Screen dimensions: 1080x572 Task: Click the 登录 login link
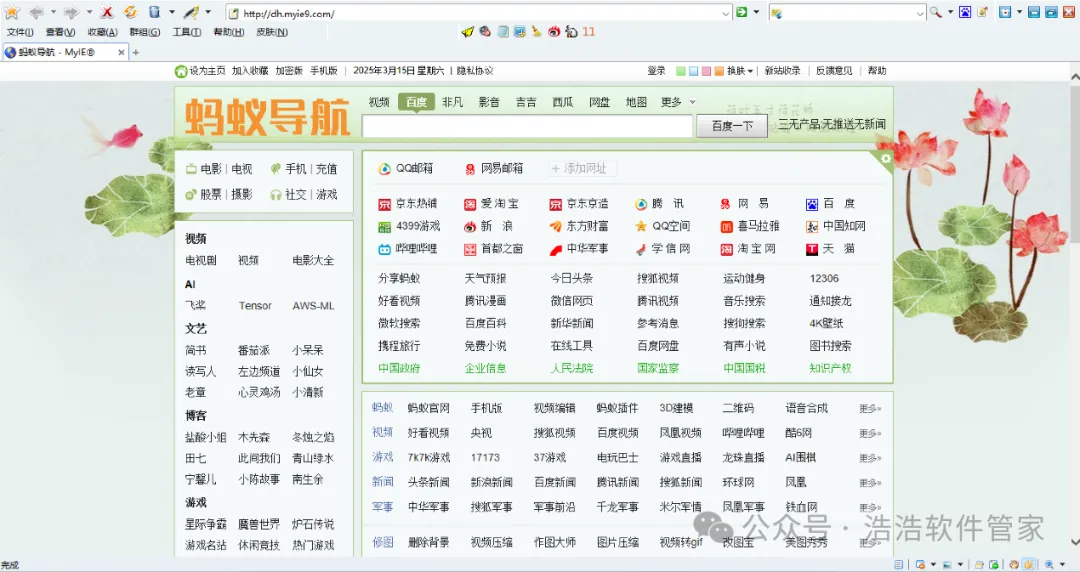656,71
